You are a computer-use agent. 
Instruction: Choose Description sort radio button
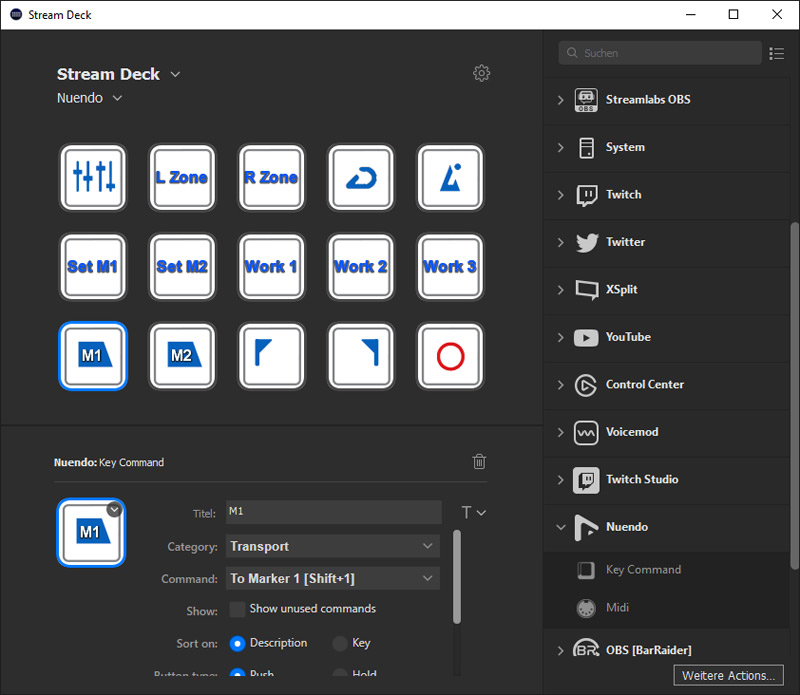(238, 643)
